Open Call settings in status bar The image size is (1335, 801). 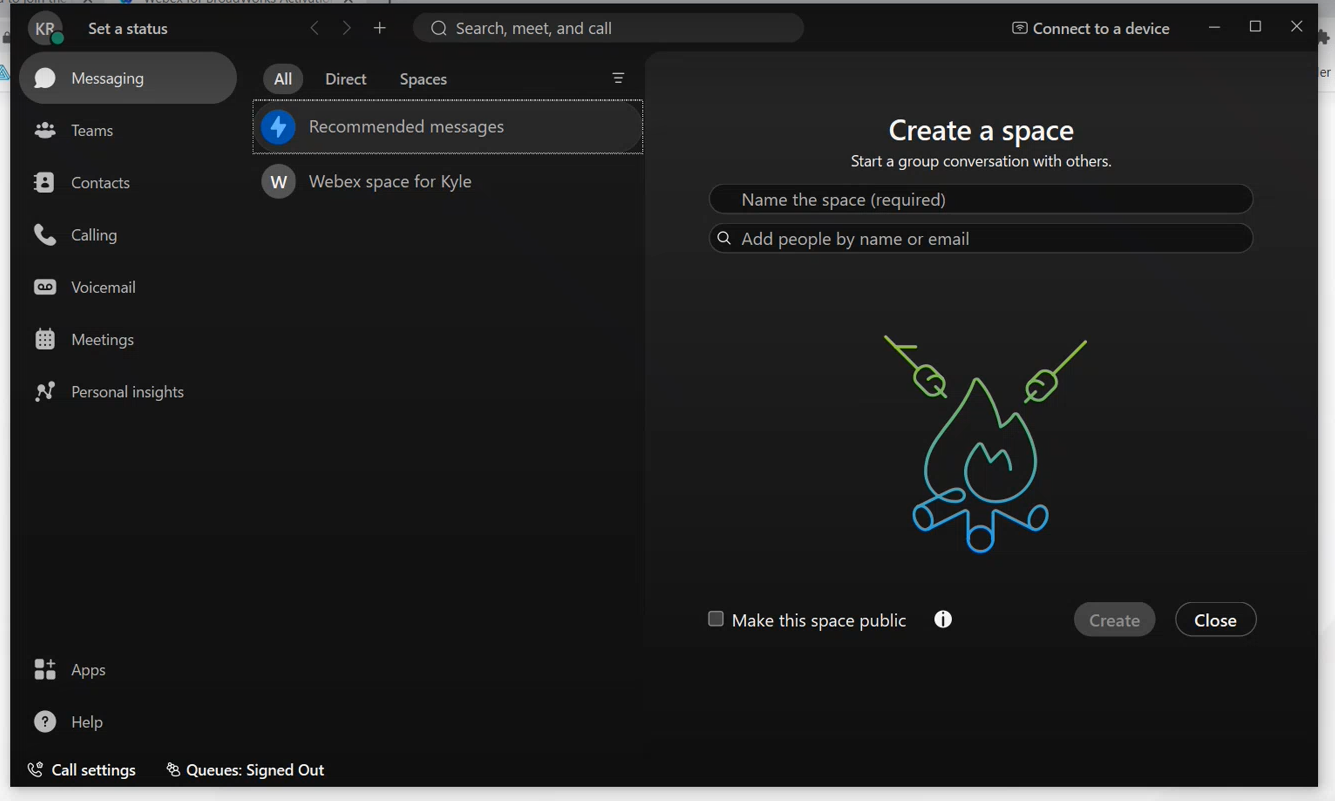82,770
